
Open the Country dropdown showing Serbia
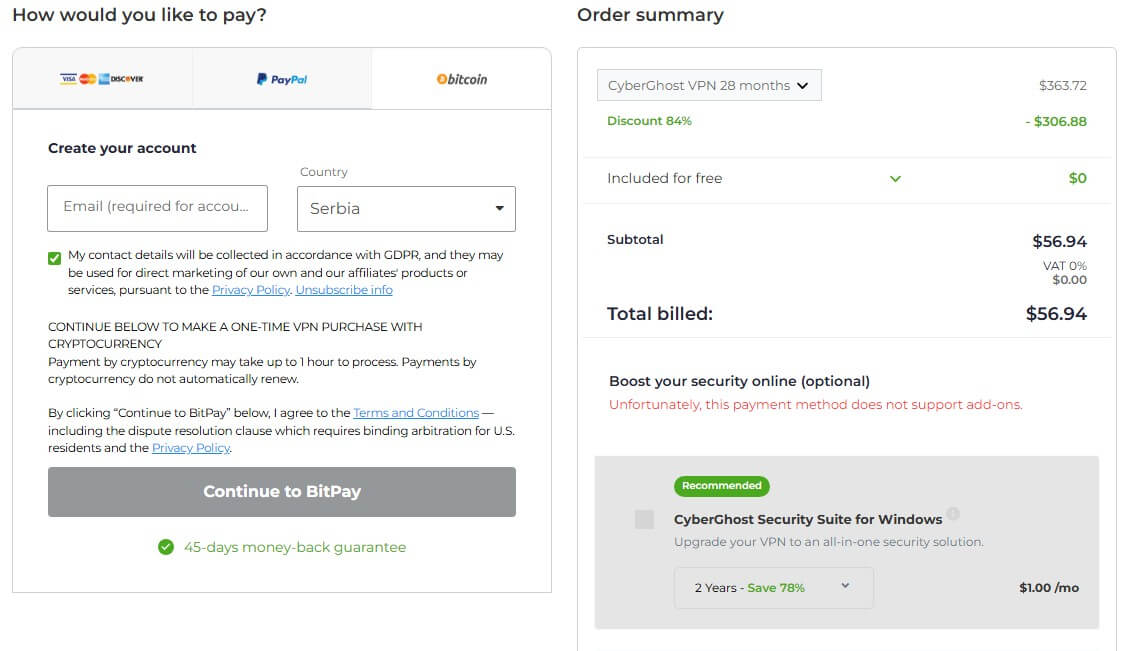click(406, 208)
